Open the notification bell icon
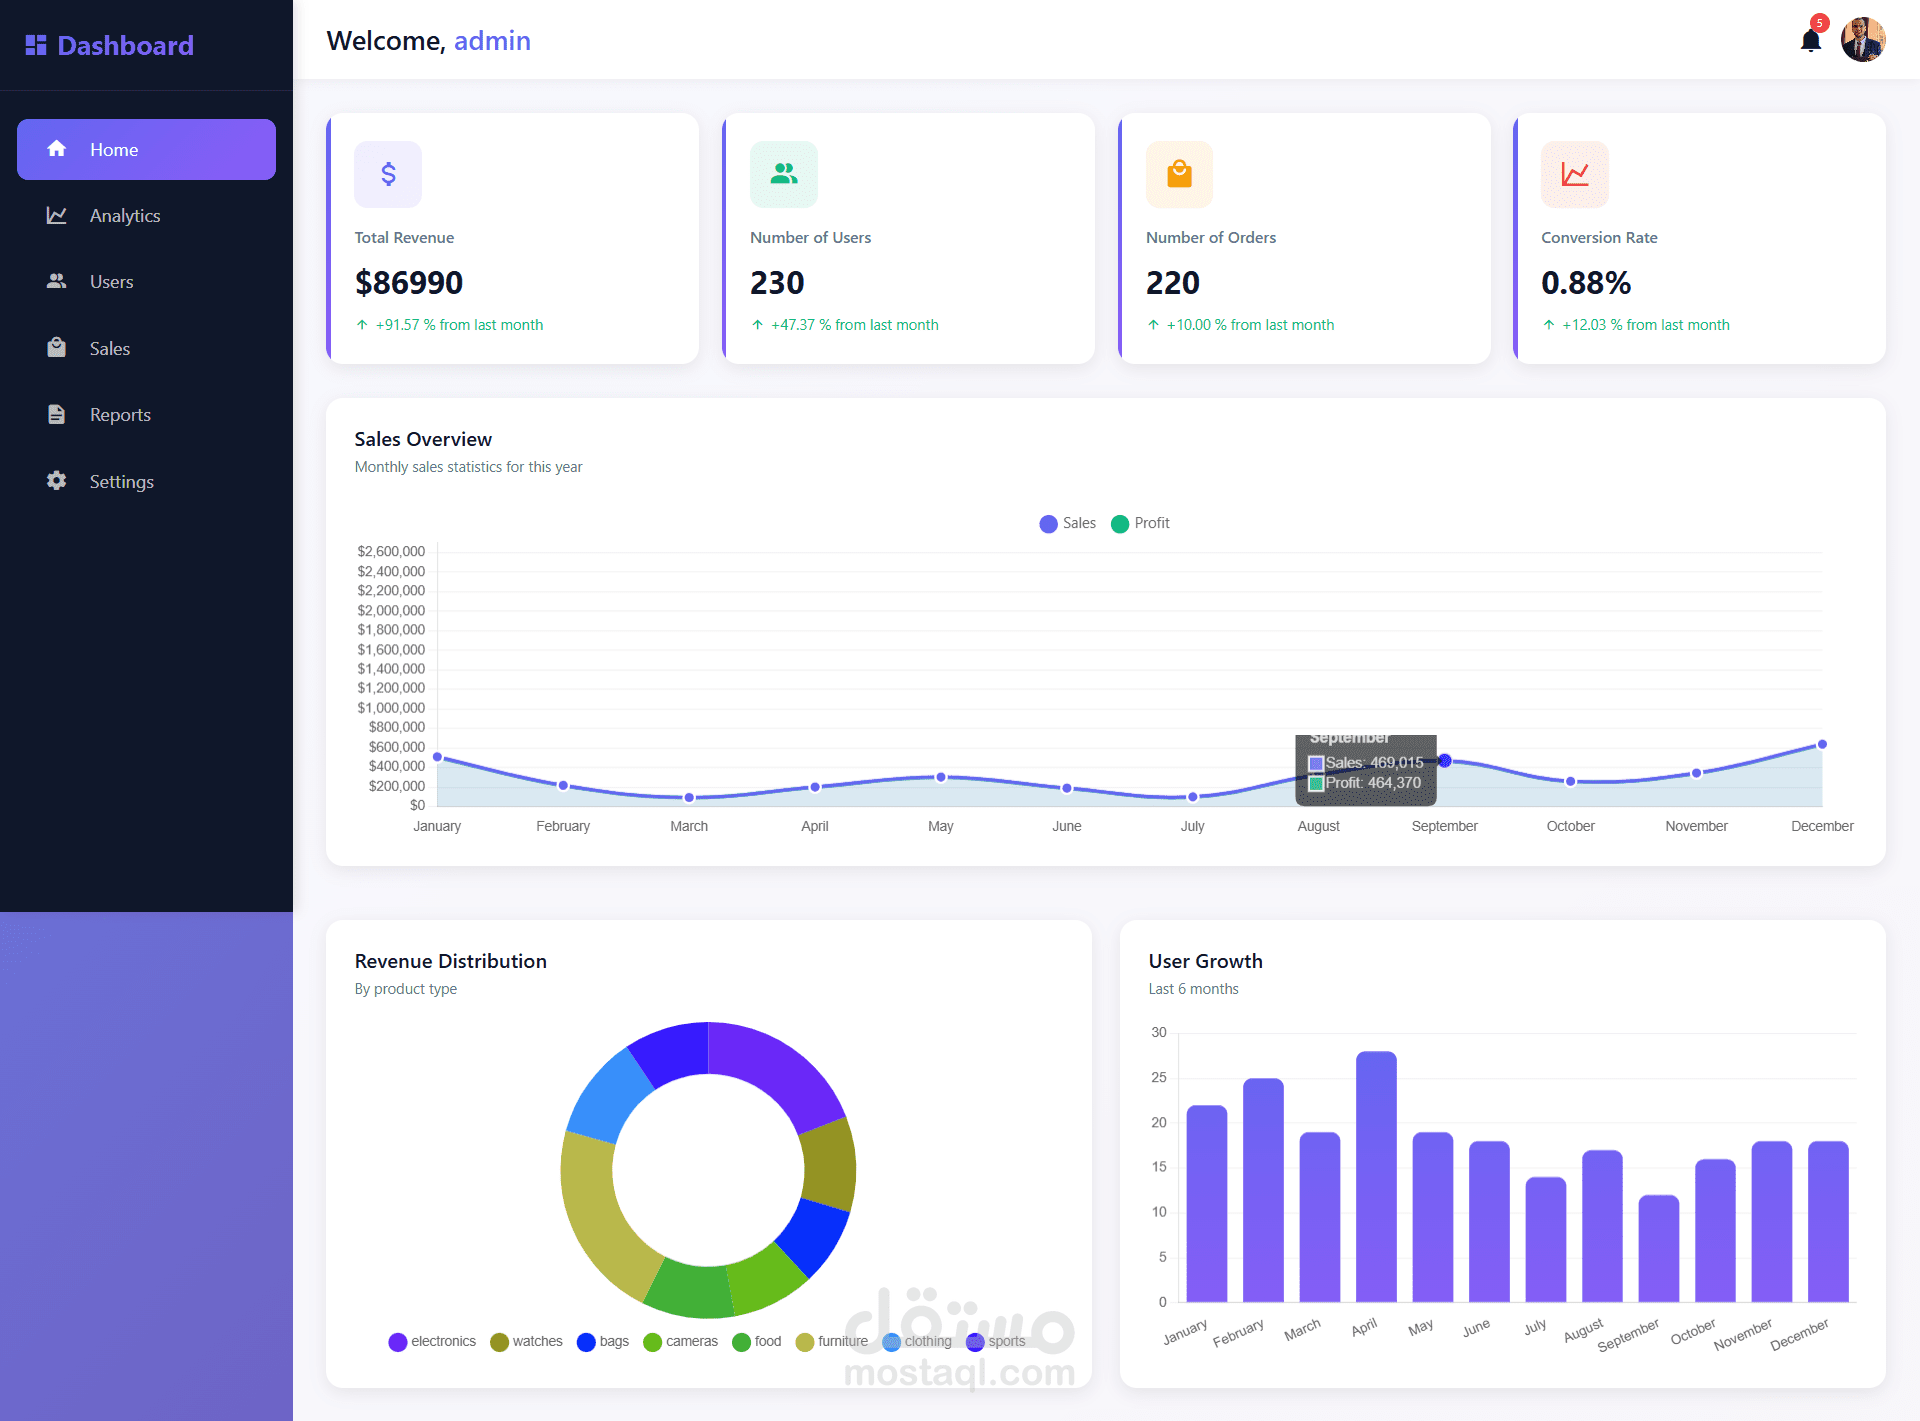This screenshot has height=1421, width=1920. point(1810,41)
